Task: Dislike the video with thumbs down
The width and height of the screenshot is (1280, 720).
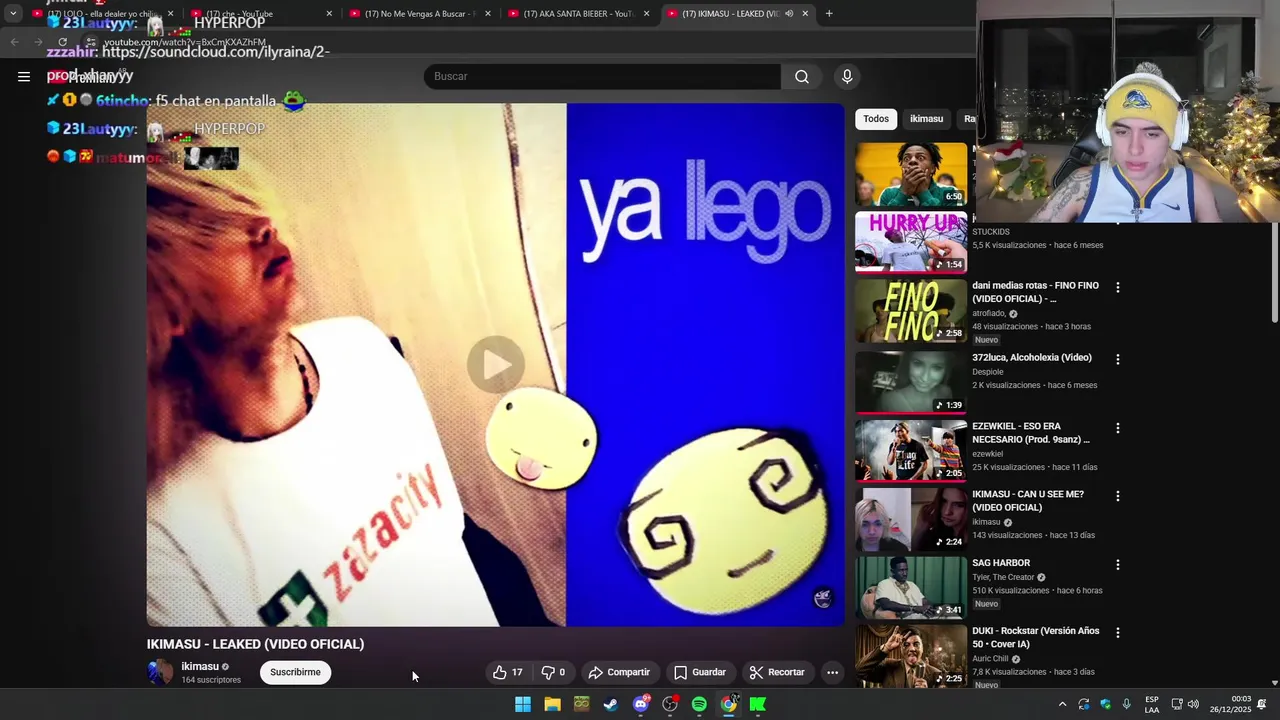Action: pyautogui.click(x=553, y=672)
